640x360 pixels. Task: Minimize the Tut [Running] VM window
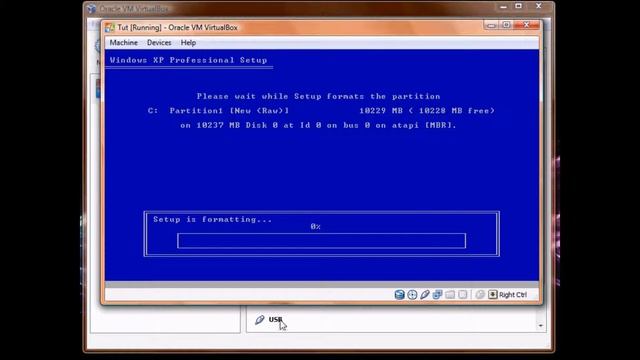491,25
